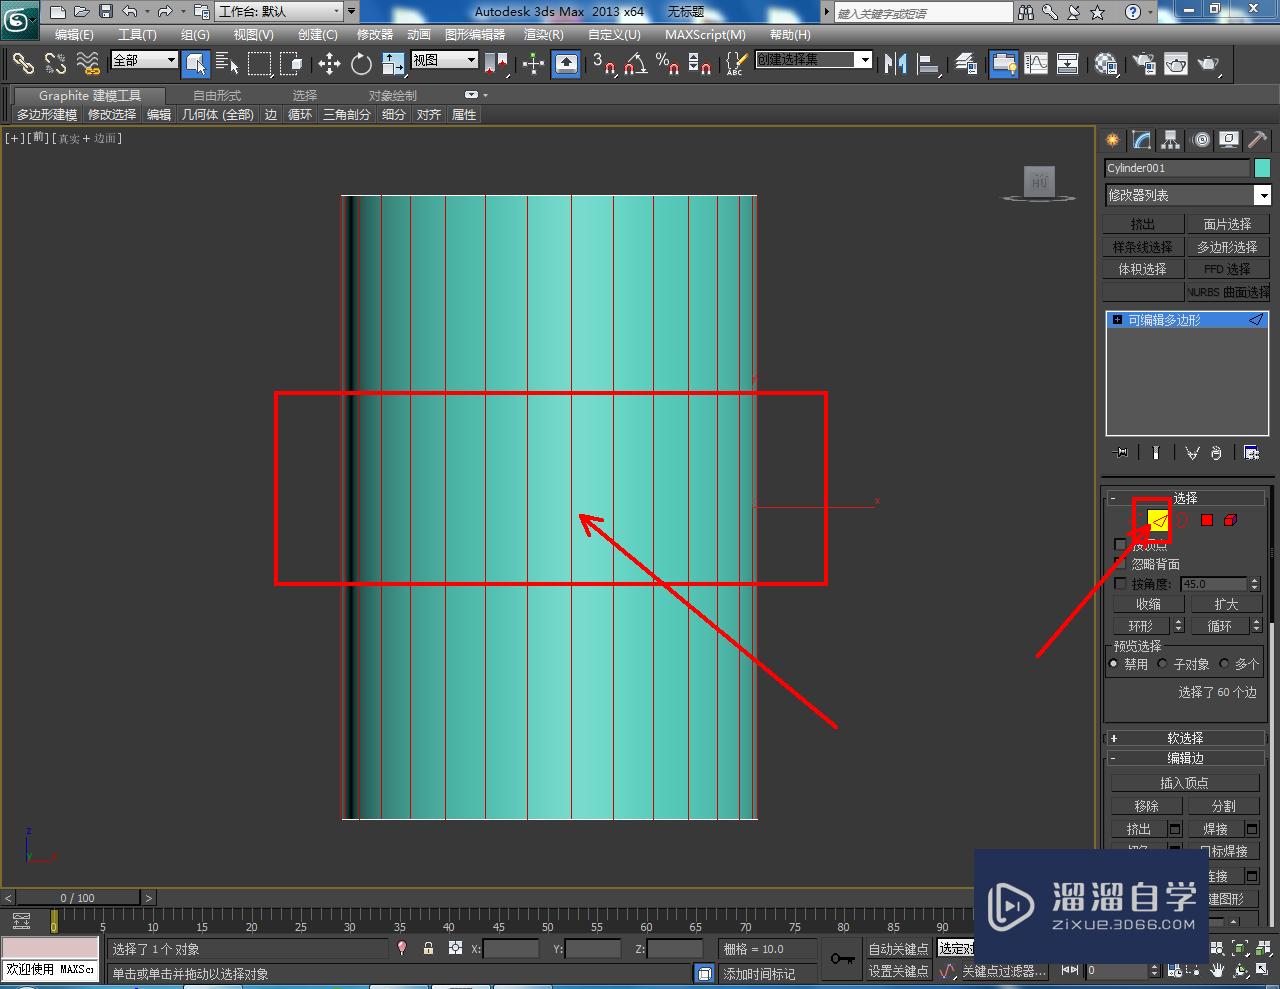
Task: Expand the 可编辑多边形 stack entry
Action: (1118, 320)
